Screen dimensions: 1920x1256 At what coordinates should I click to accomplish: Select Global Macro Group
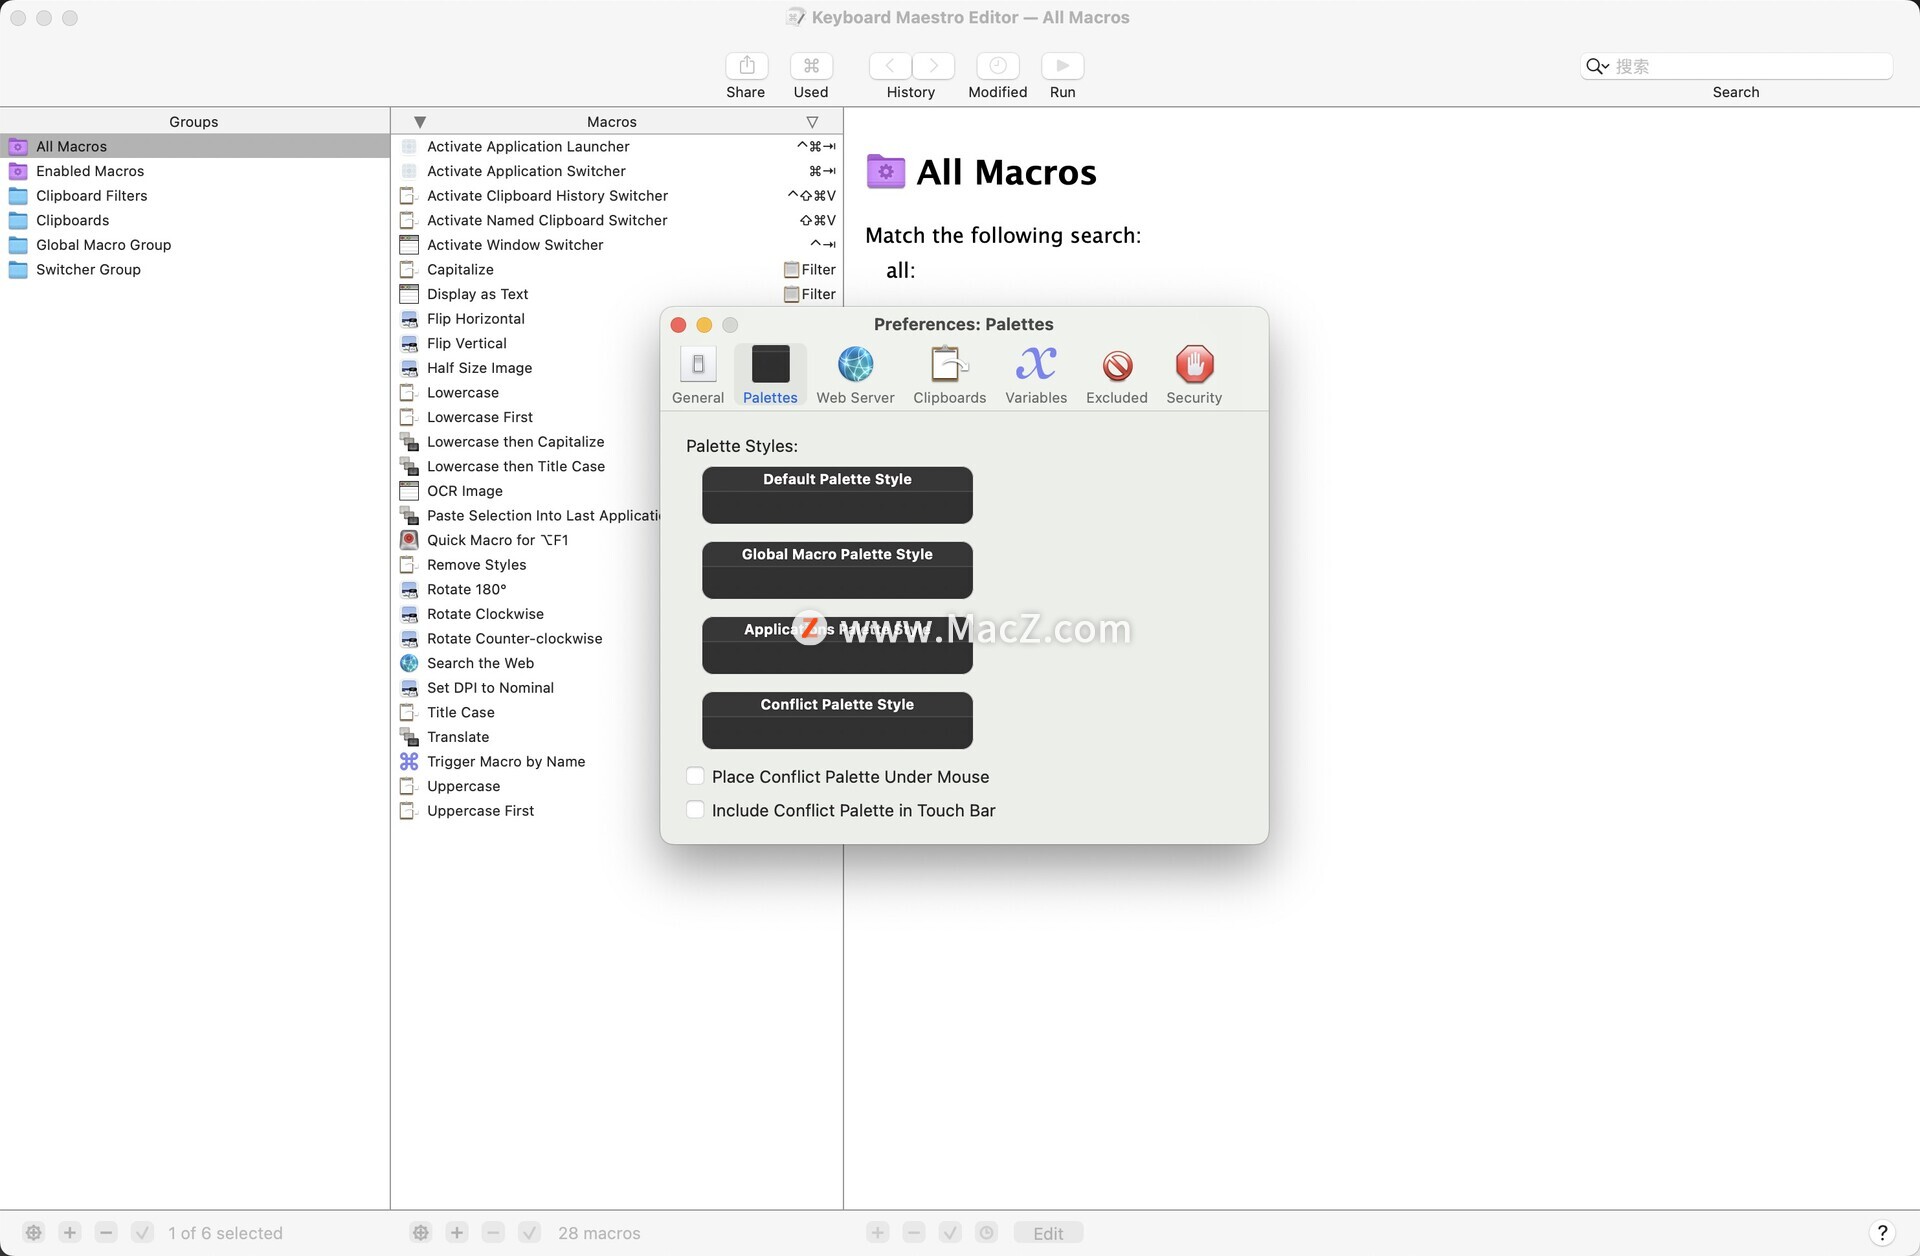point(195,245)
